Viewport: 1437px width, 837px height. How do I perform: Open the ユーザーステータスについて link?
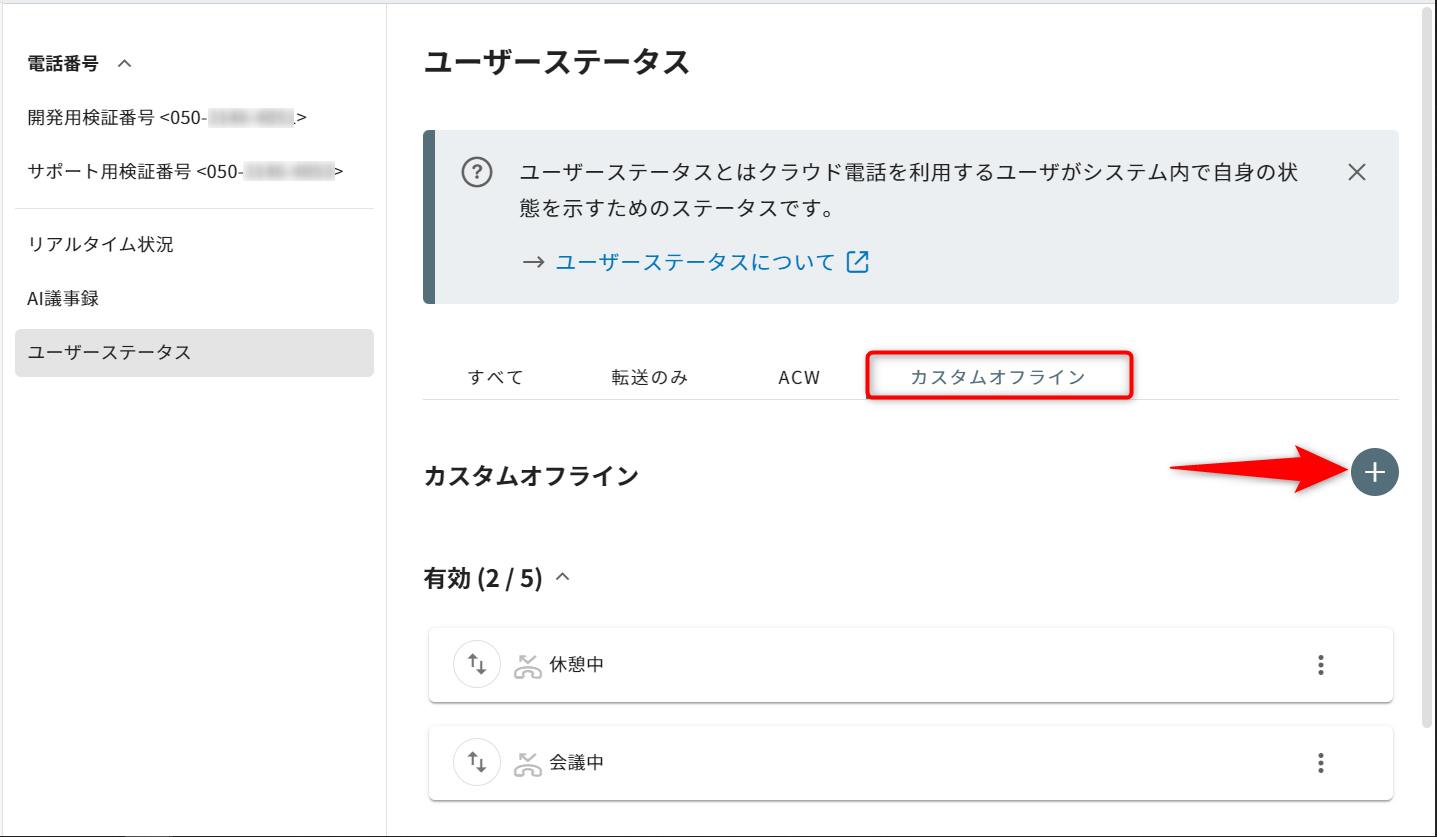pos(694,262)
